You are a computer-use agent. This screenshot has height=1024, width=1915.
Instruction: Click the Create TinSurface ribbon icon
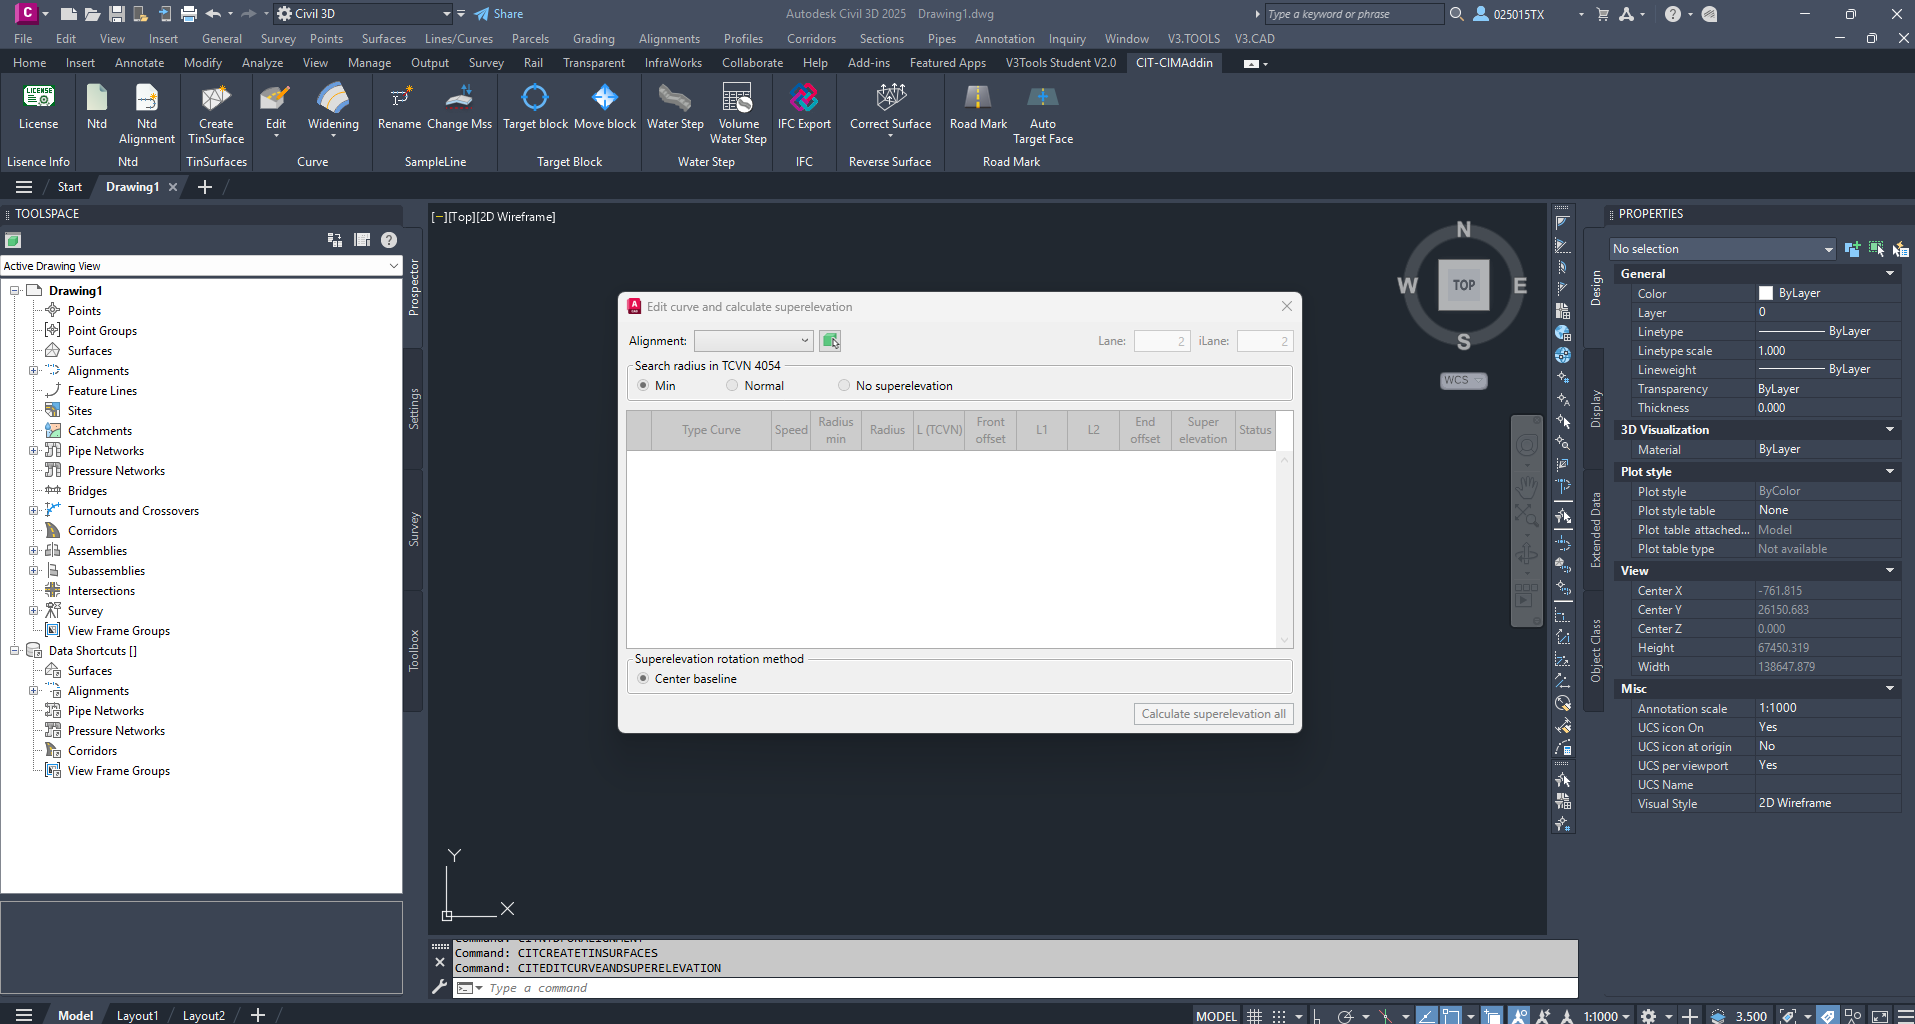(x=215, y=99)
